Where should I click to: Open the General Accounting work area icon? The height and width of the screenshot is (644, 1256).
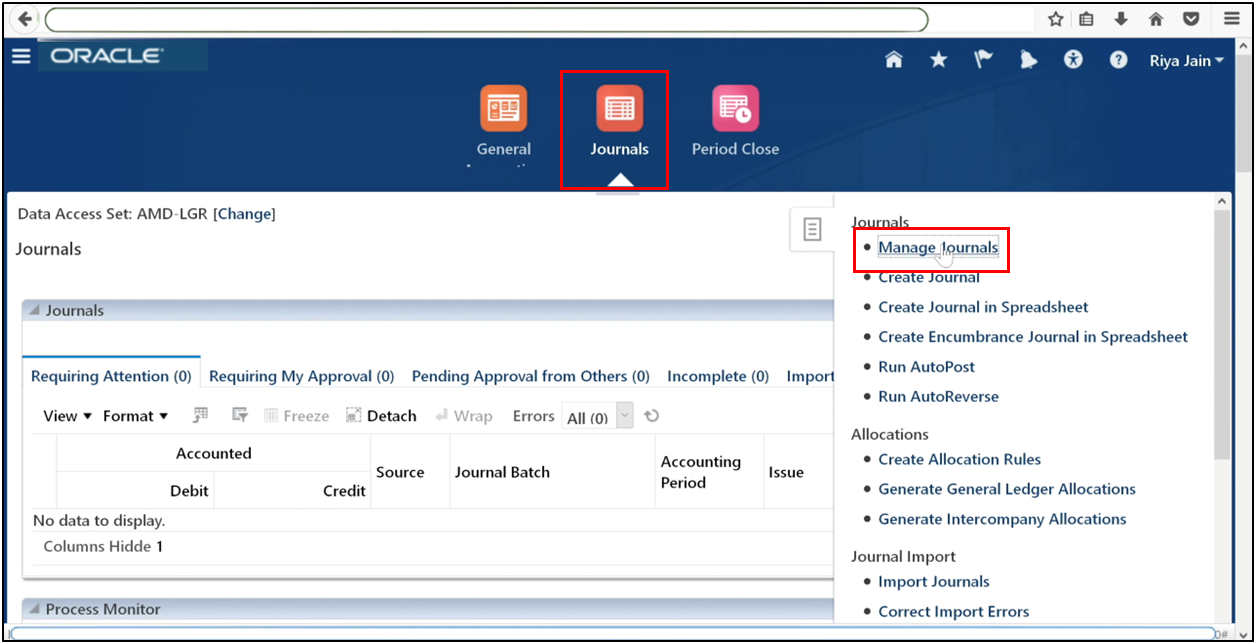[x=503, y=107]
